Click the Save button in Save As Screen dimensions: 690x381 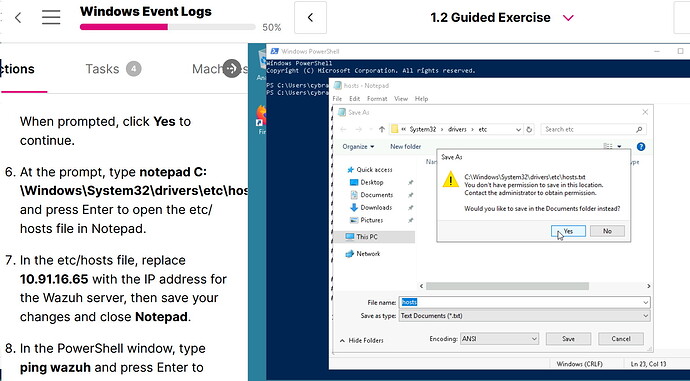click(568, 339)
